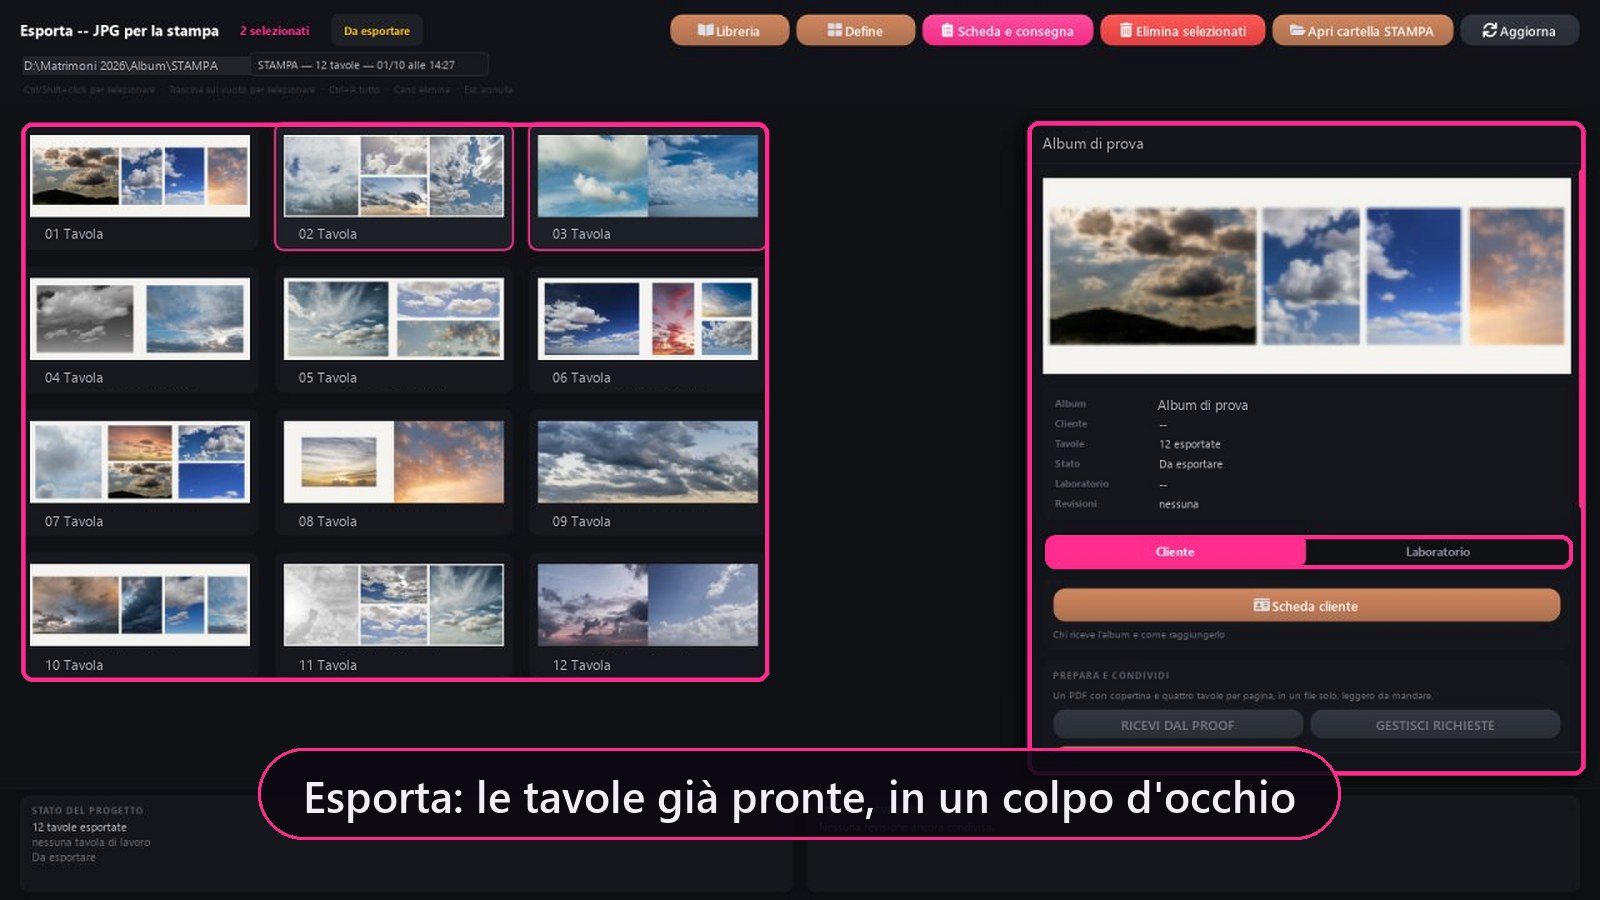Select the 01 Tavola thumbnail
The image size is (1600, 900).
click(x=140, y=187)
